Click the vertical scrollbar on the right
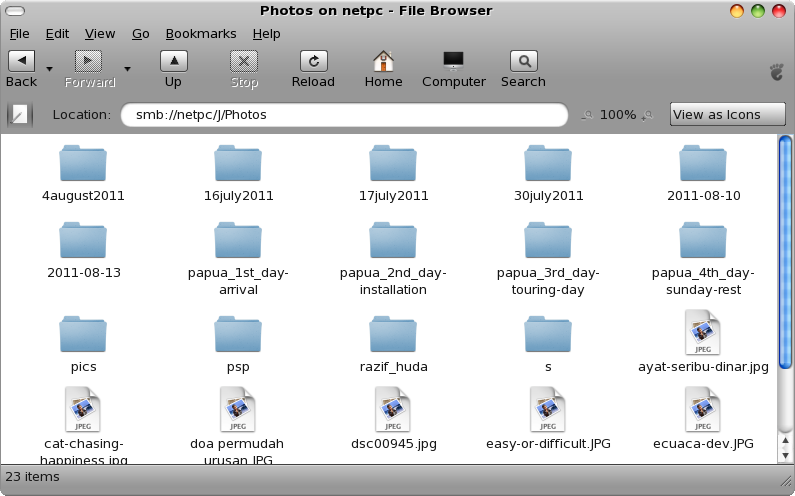 [785, 300]
